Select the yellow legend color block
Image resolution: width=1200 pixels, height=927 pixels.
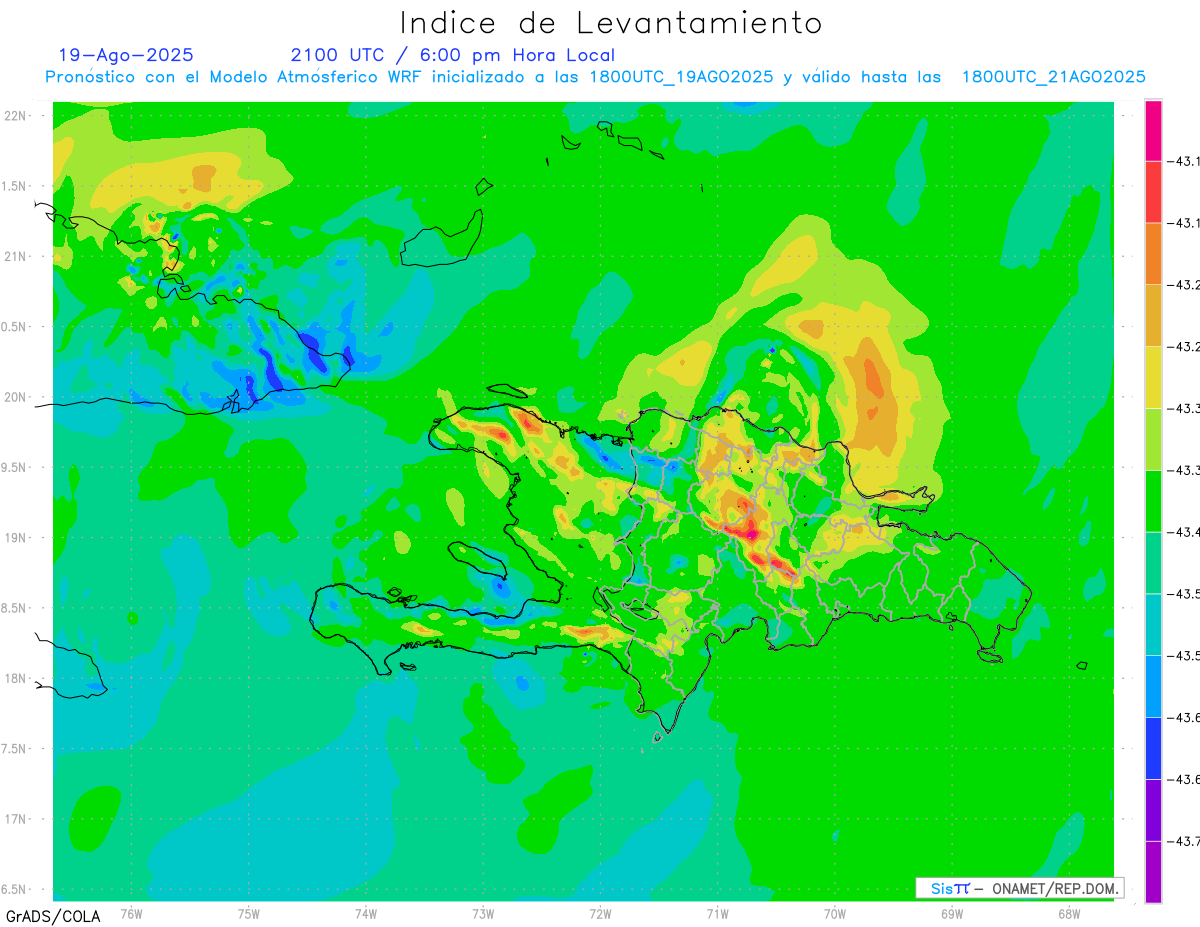[1153, 377]
